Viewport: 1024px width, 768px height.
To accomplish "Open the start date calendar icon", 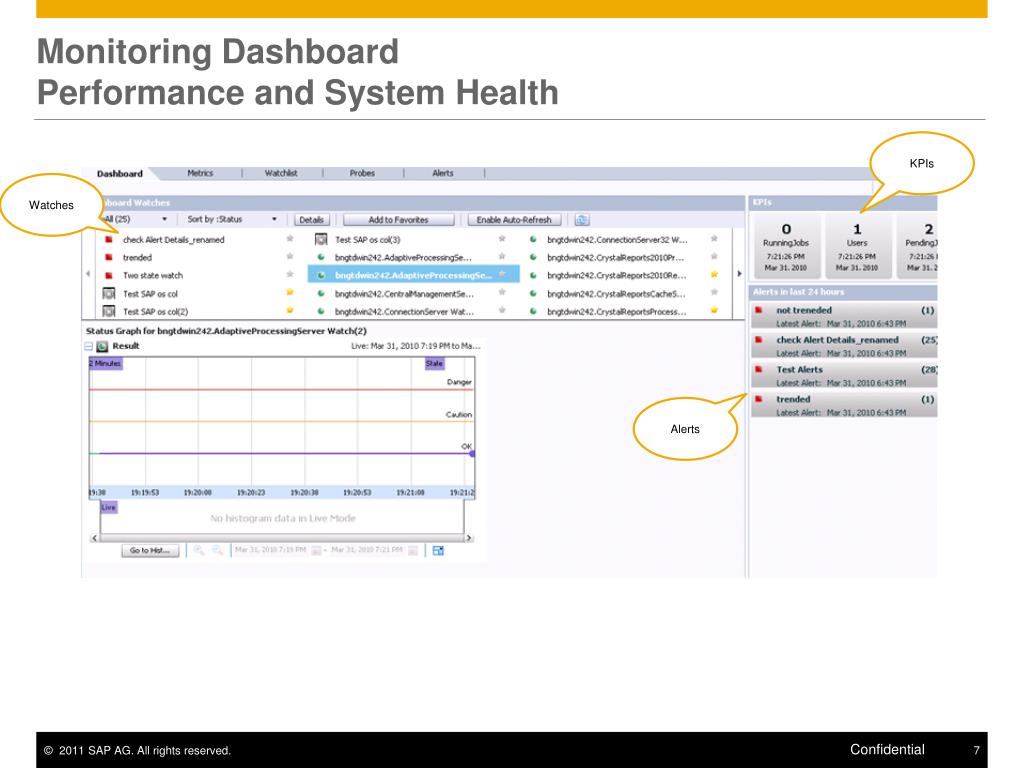I will pos(316,551).
